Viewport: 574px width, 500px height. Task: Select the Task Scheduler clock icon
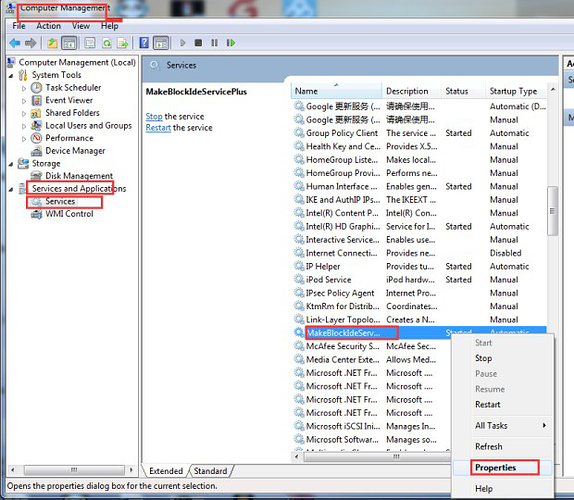coord(37,88)
